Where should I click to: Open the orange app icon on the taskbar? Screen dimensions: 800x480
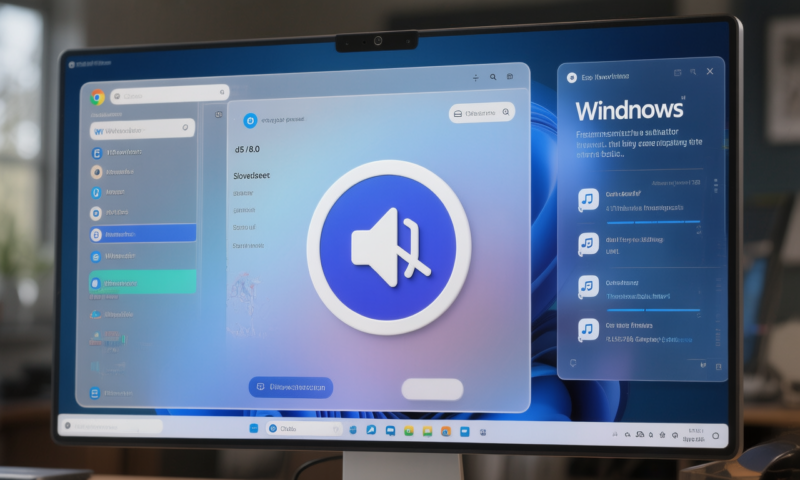coord(446,432)
